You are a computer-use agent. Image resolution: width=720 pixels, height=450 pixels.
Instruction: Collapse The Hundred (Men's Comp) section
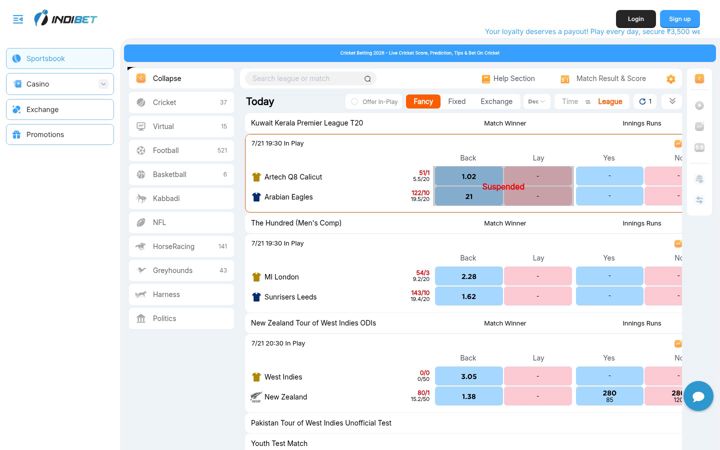click(463, 223)
